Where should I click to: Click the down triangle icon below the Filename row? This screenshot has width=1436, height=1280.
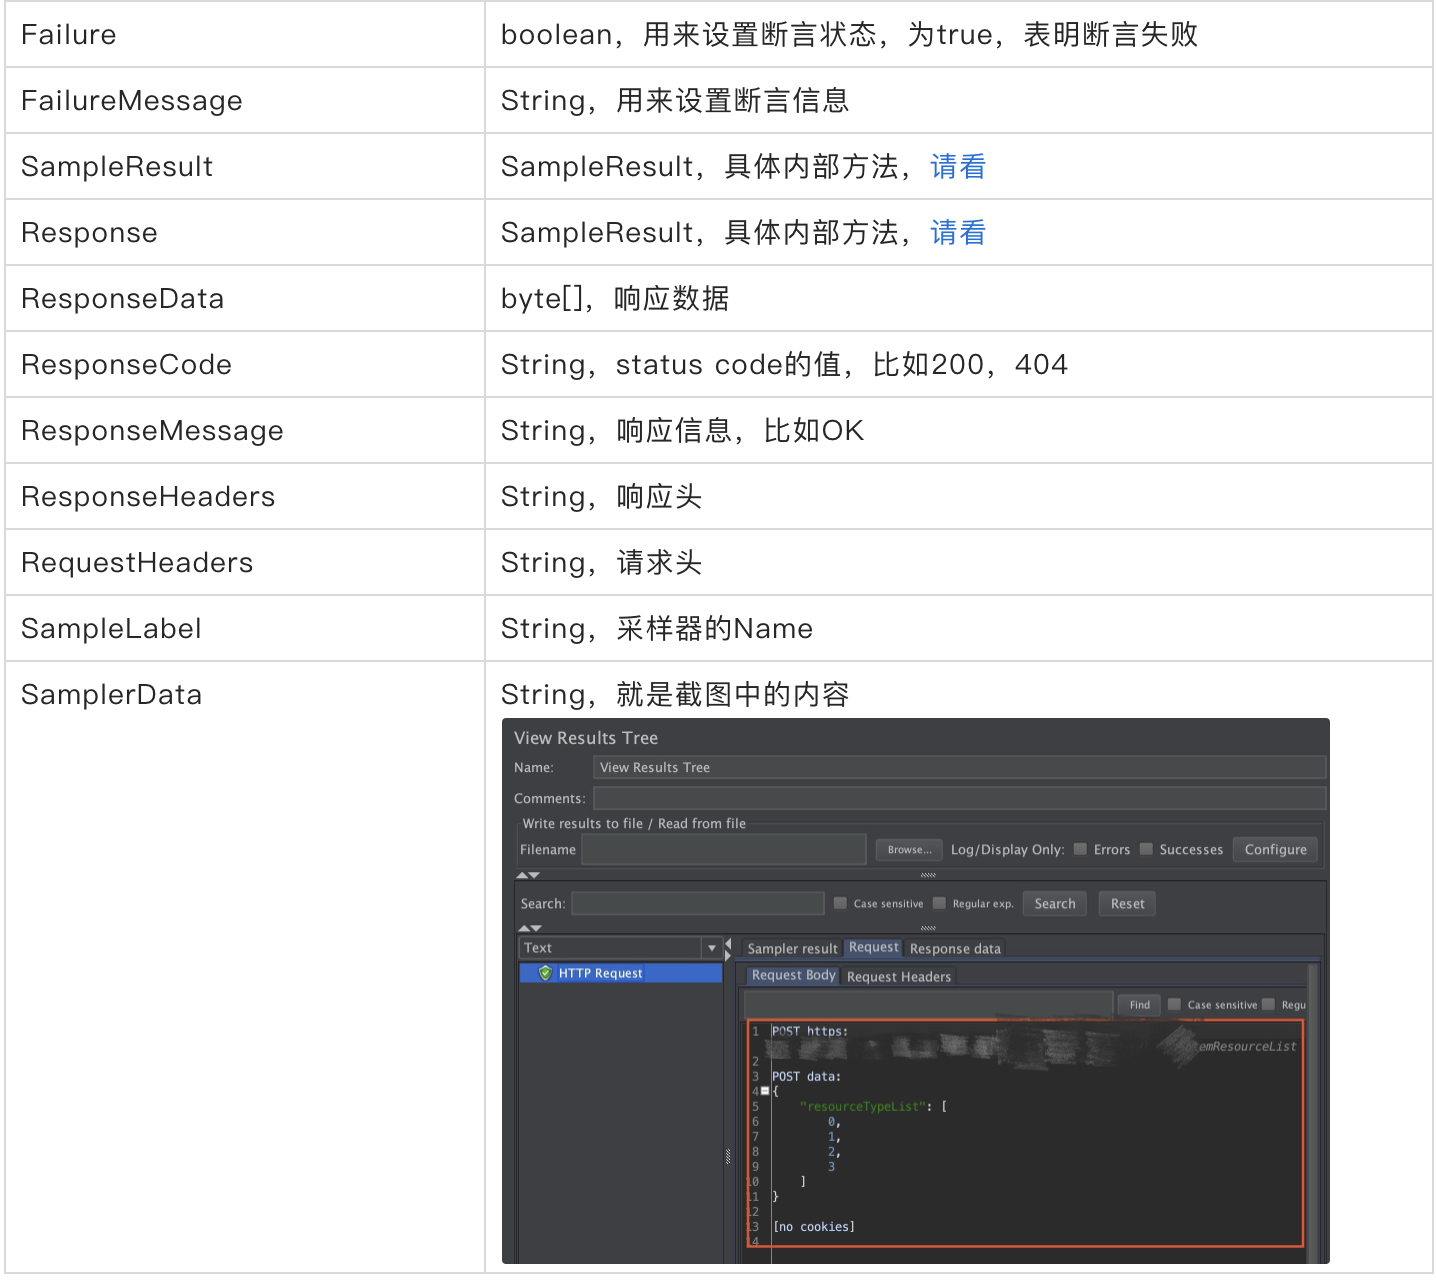pyautogui.click(x=534, y=874)
